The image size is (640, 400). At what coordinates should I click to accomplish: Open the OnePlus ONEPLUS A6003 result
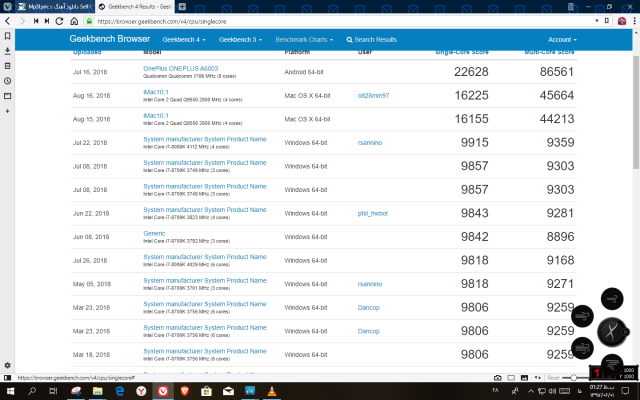pyautogui.click(x=183, y=68)
